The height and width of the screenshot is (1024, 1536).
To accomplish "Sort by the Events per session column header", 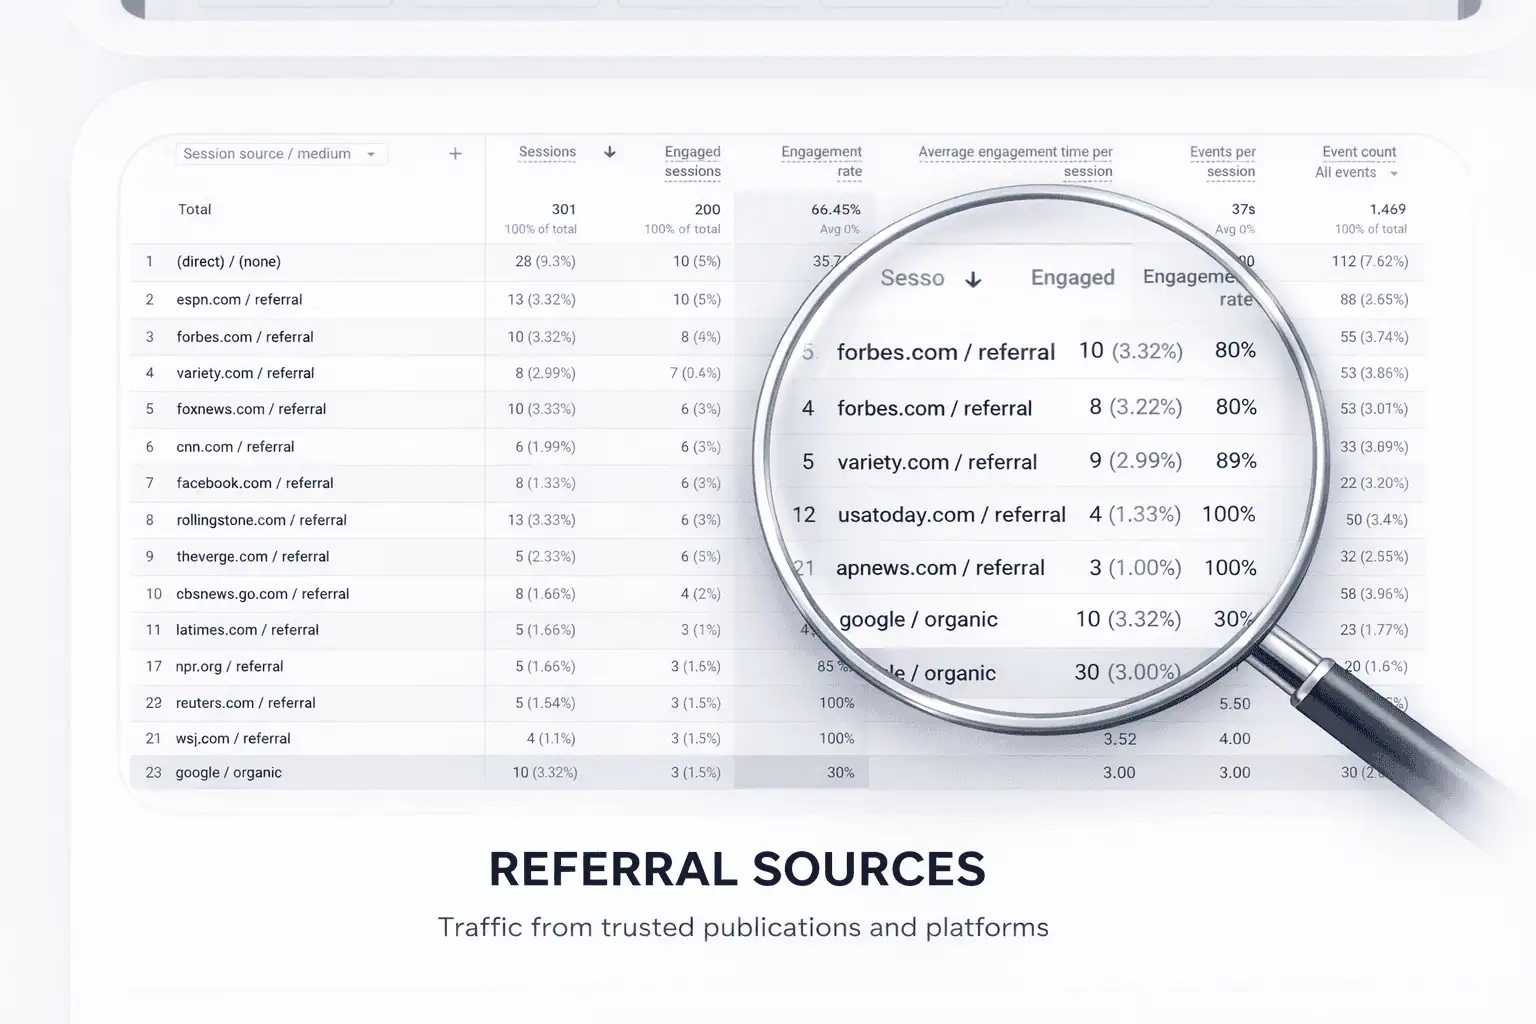I will point(1222,161).
